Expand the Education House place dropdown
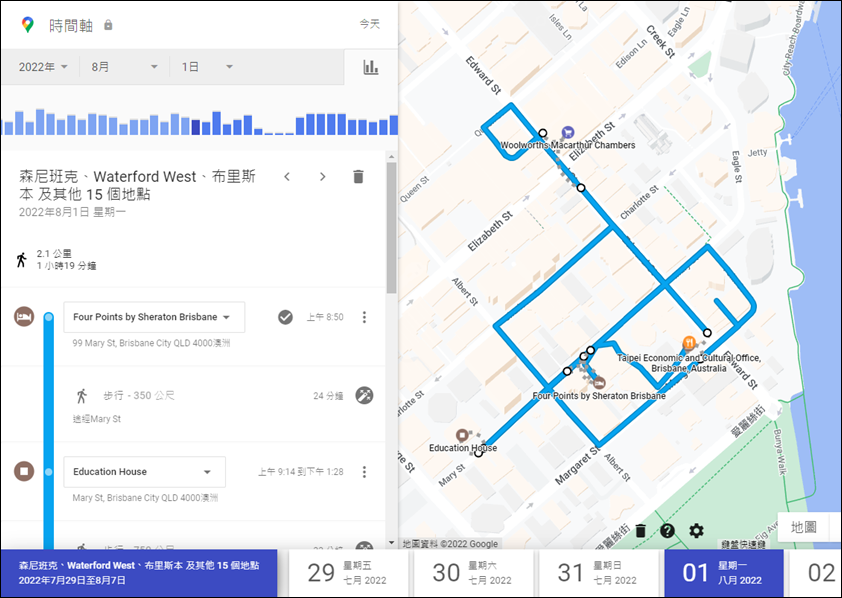 click(x=144, y=472)
